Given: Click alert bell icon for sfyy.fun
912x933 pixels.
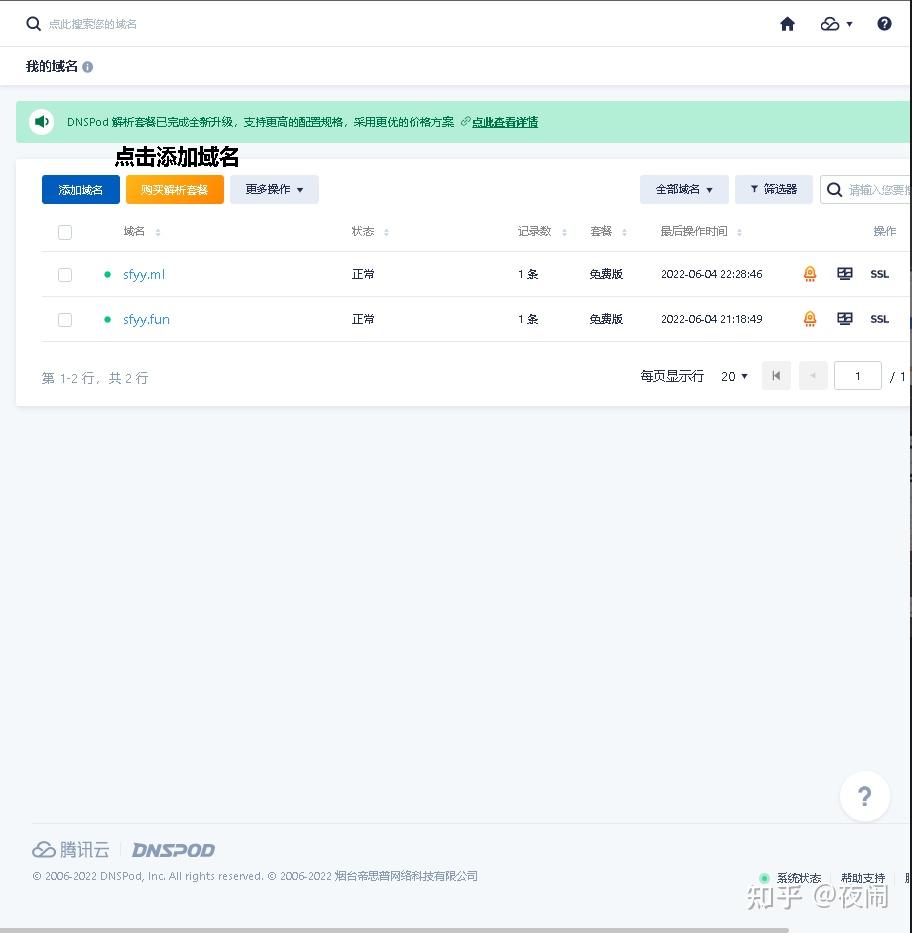Looking at the screenshot, I should (810, 319).
